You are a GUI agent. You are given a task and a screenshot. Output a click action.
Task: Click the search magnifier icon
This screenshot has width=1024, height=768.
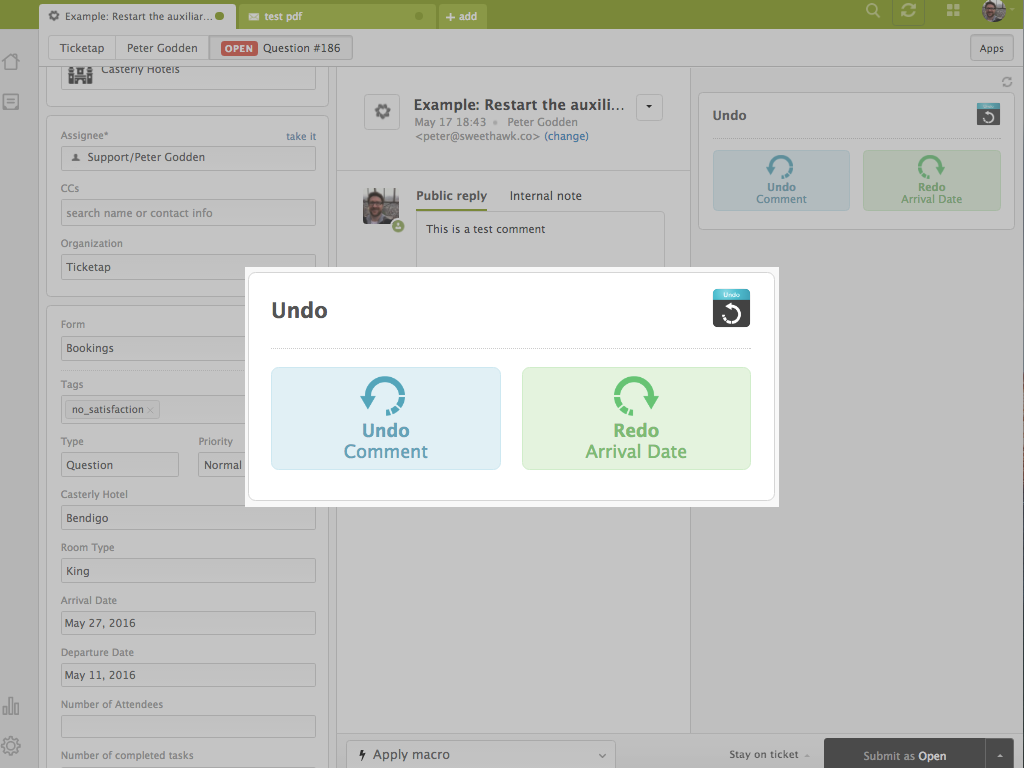[873, 11]
